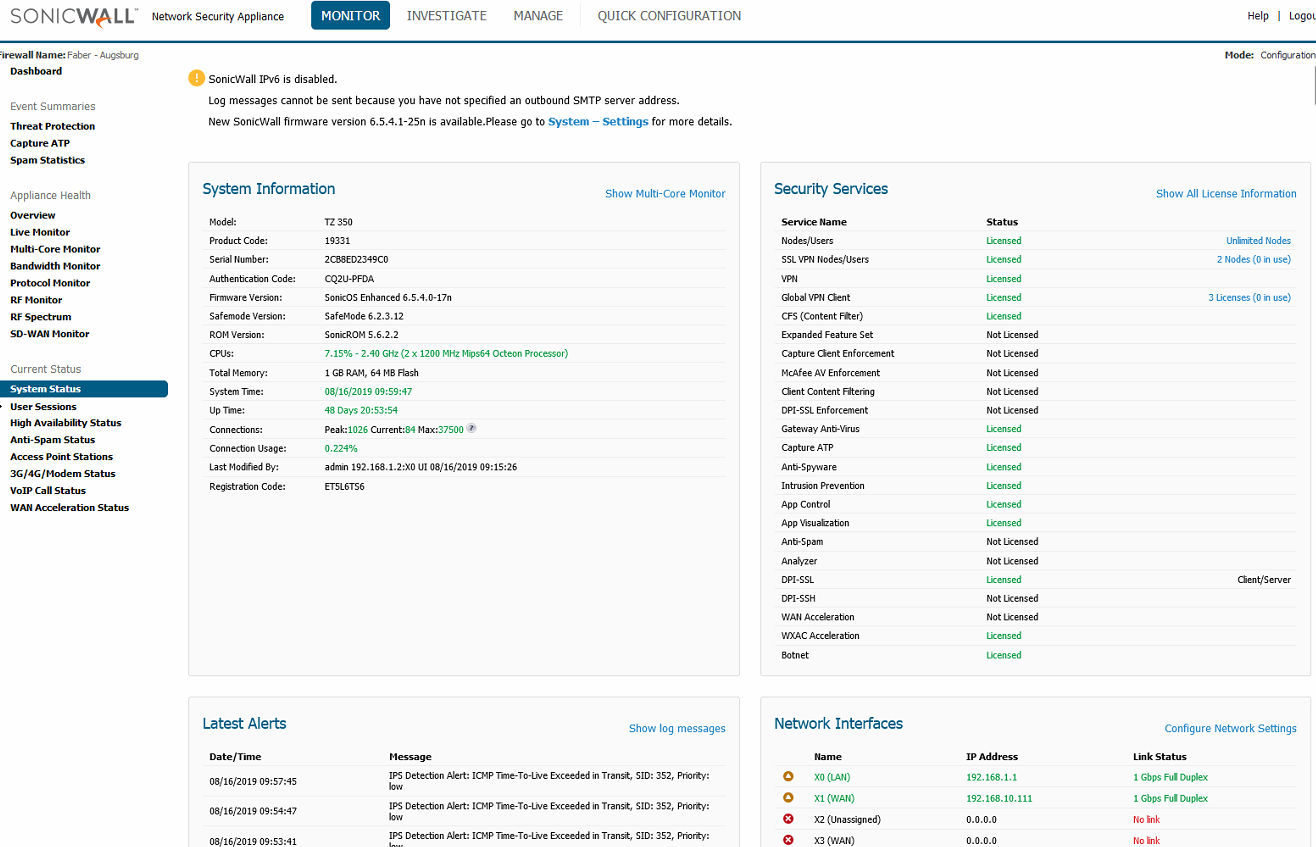Open SD-WAN Monitor
The image size is (1316, 847).
coord(50,335)
